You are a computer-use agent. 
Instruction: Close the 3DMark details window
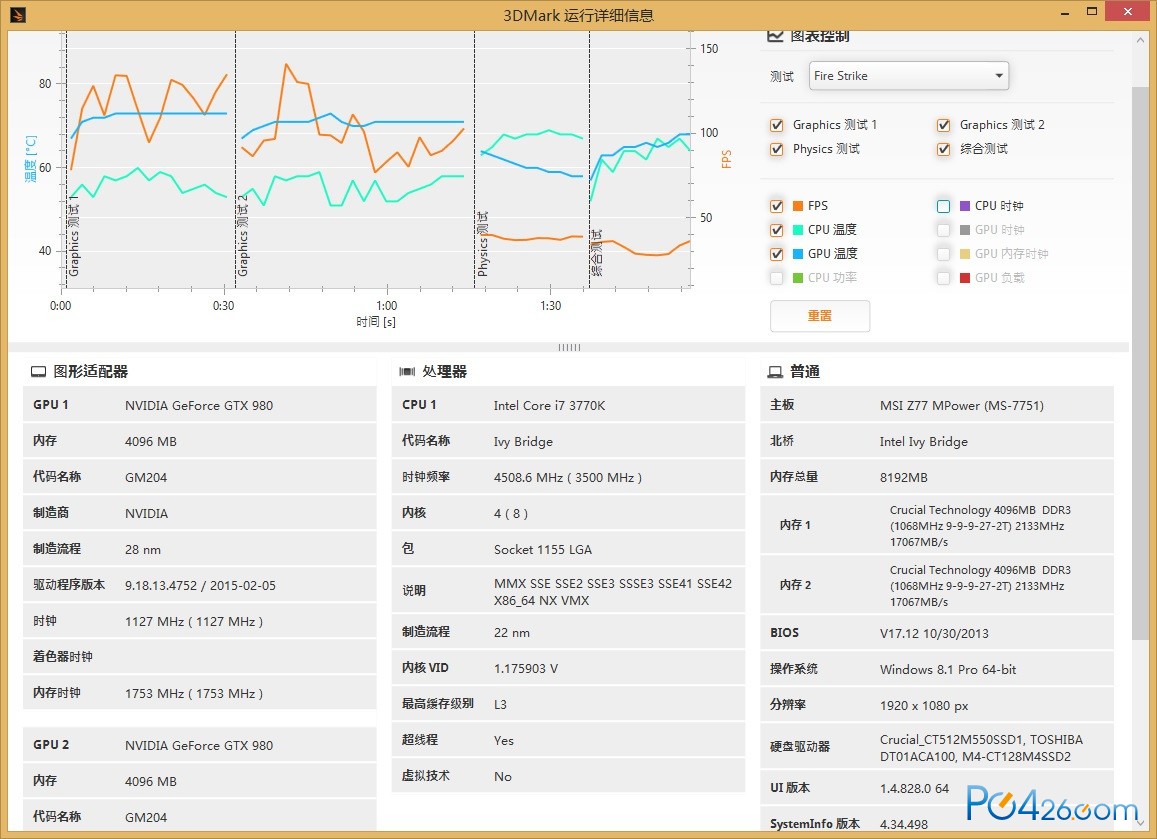(x=1128, y=11)
